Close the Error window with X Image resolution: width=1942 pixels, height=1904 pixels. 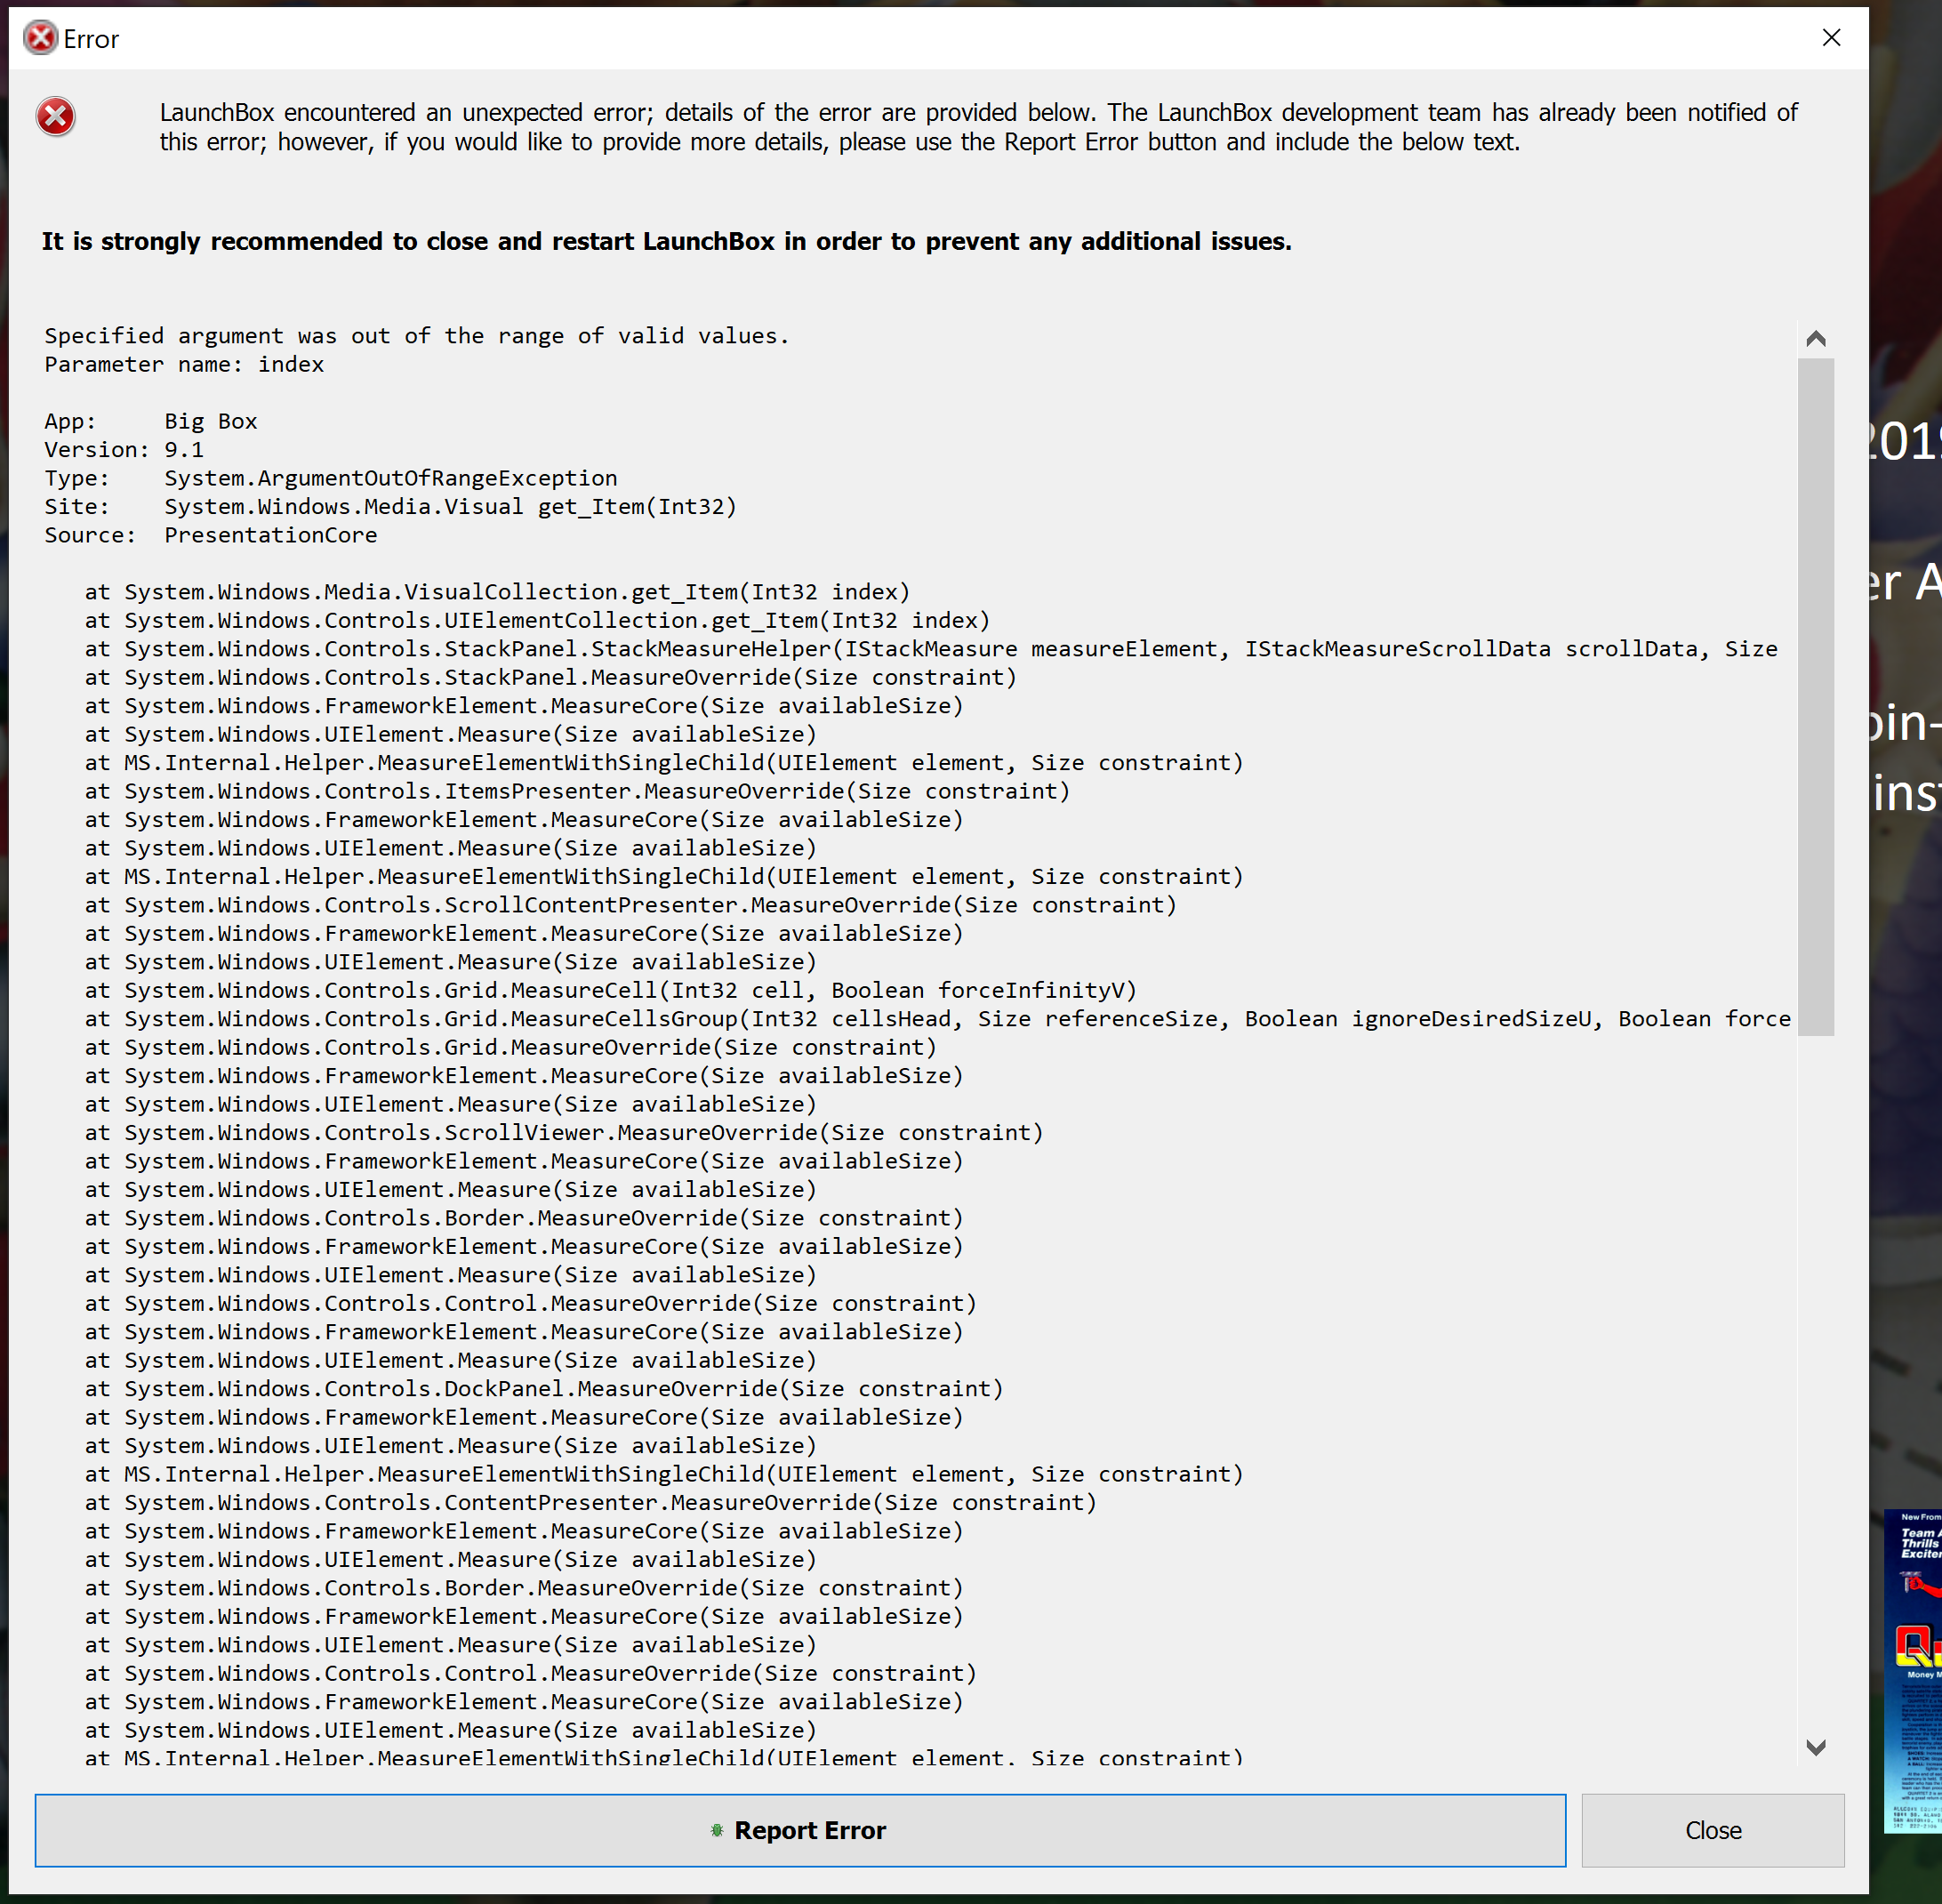point(1831,38)
